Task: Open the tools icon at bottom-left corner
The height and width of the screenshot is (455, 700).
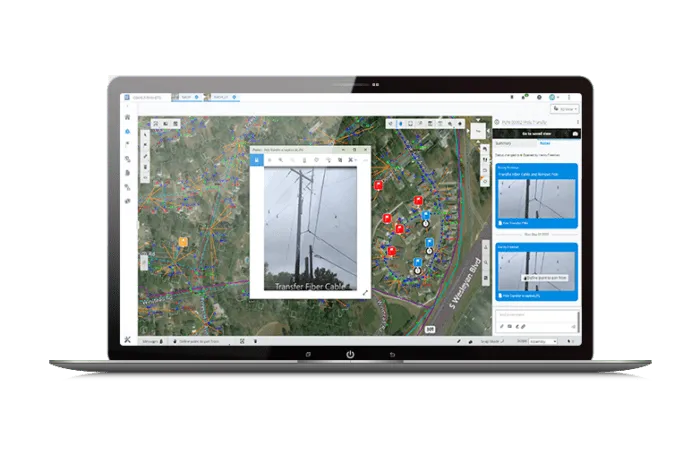Action: [x=128, y=340]
